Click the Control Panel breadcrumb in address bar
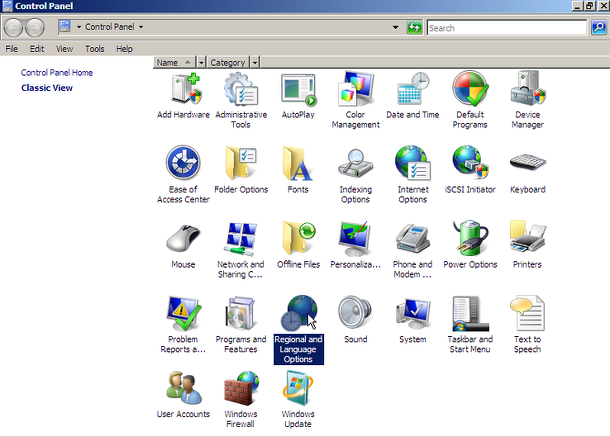Viewport: 610px width, 437px height. (110, 27)
